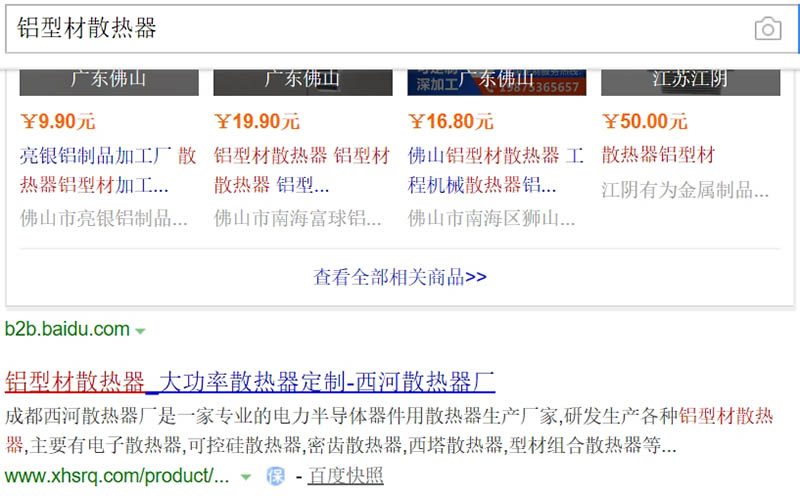The image size is (800, 496).
Task: Click the ¥16.80元 price
Action: pos(451,121)
